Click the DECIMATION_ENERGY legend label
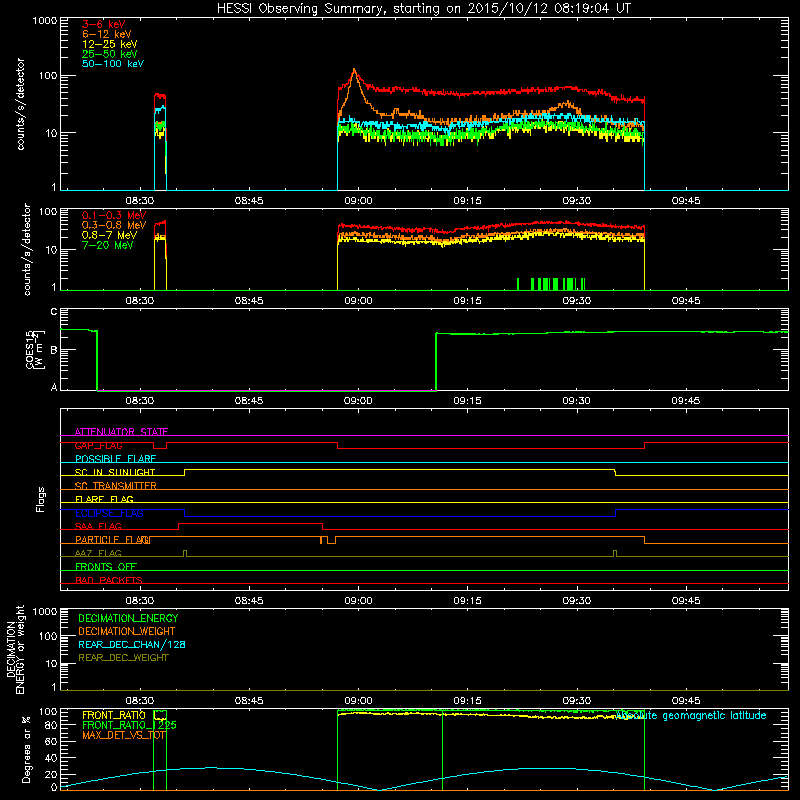The image size is (800, 800). [128, 618]
